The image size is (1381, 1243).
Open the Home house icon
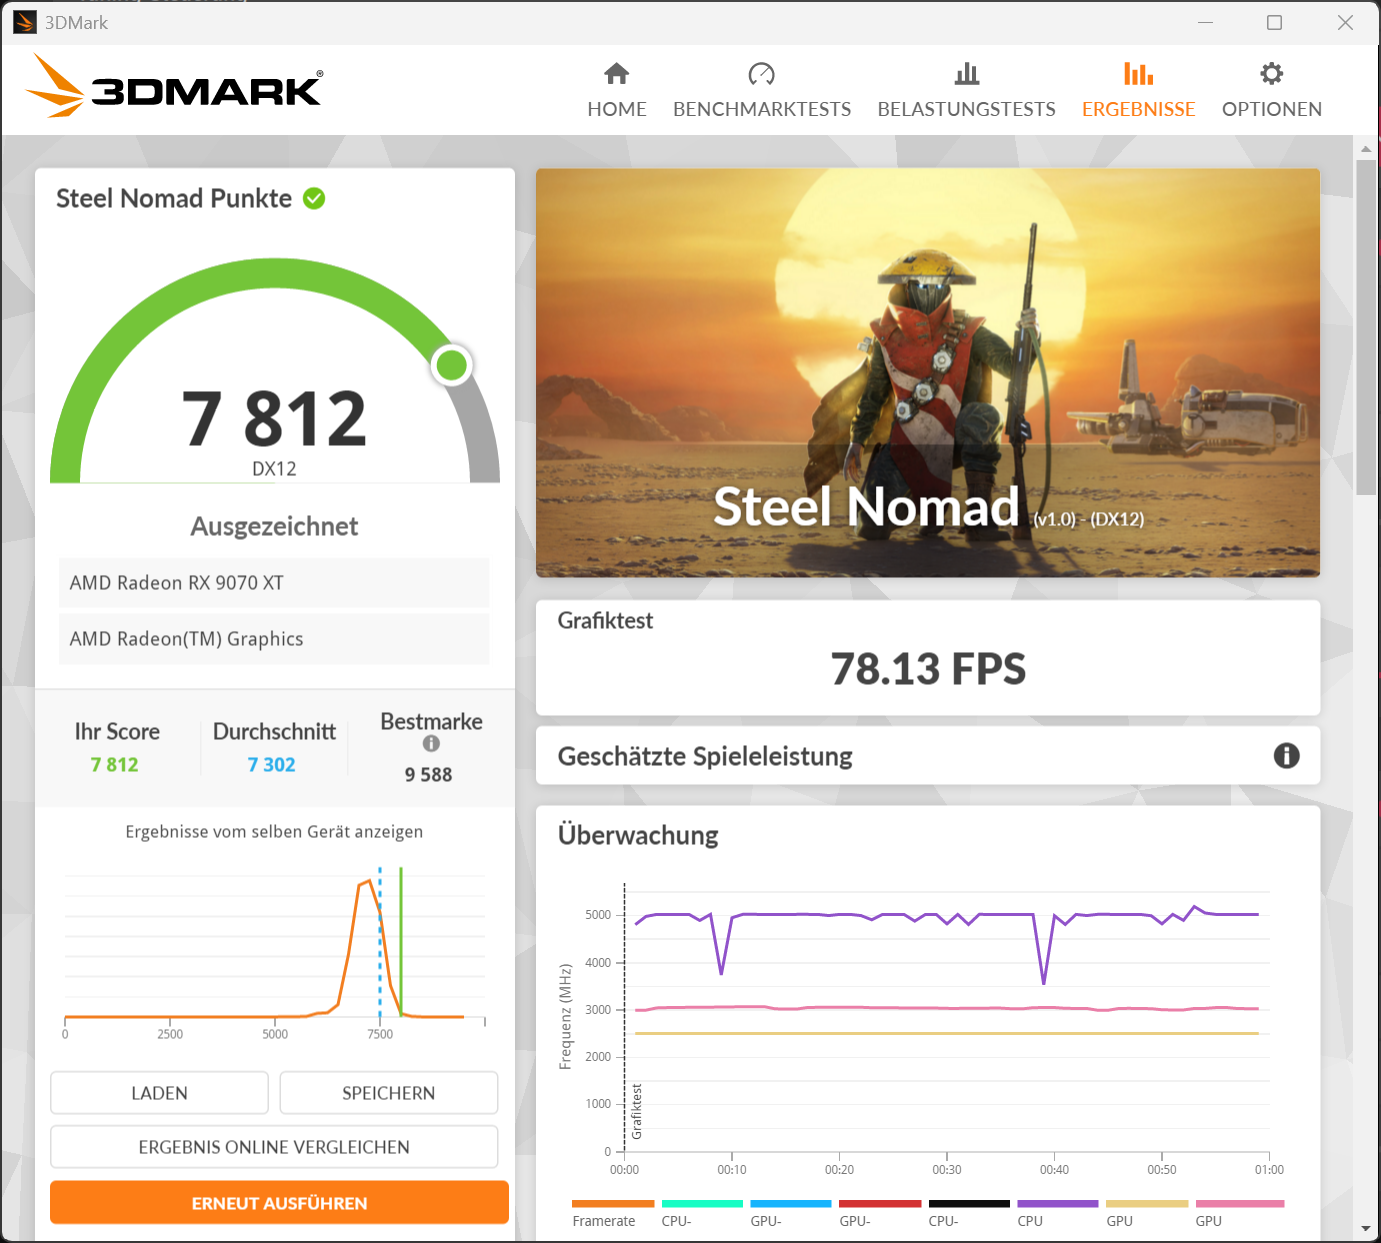click(617, 73)
